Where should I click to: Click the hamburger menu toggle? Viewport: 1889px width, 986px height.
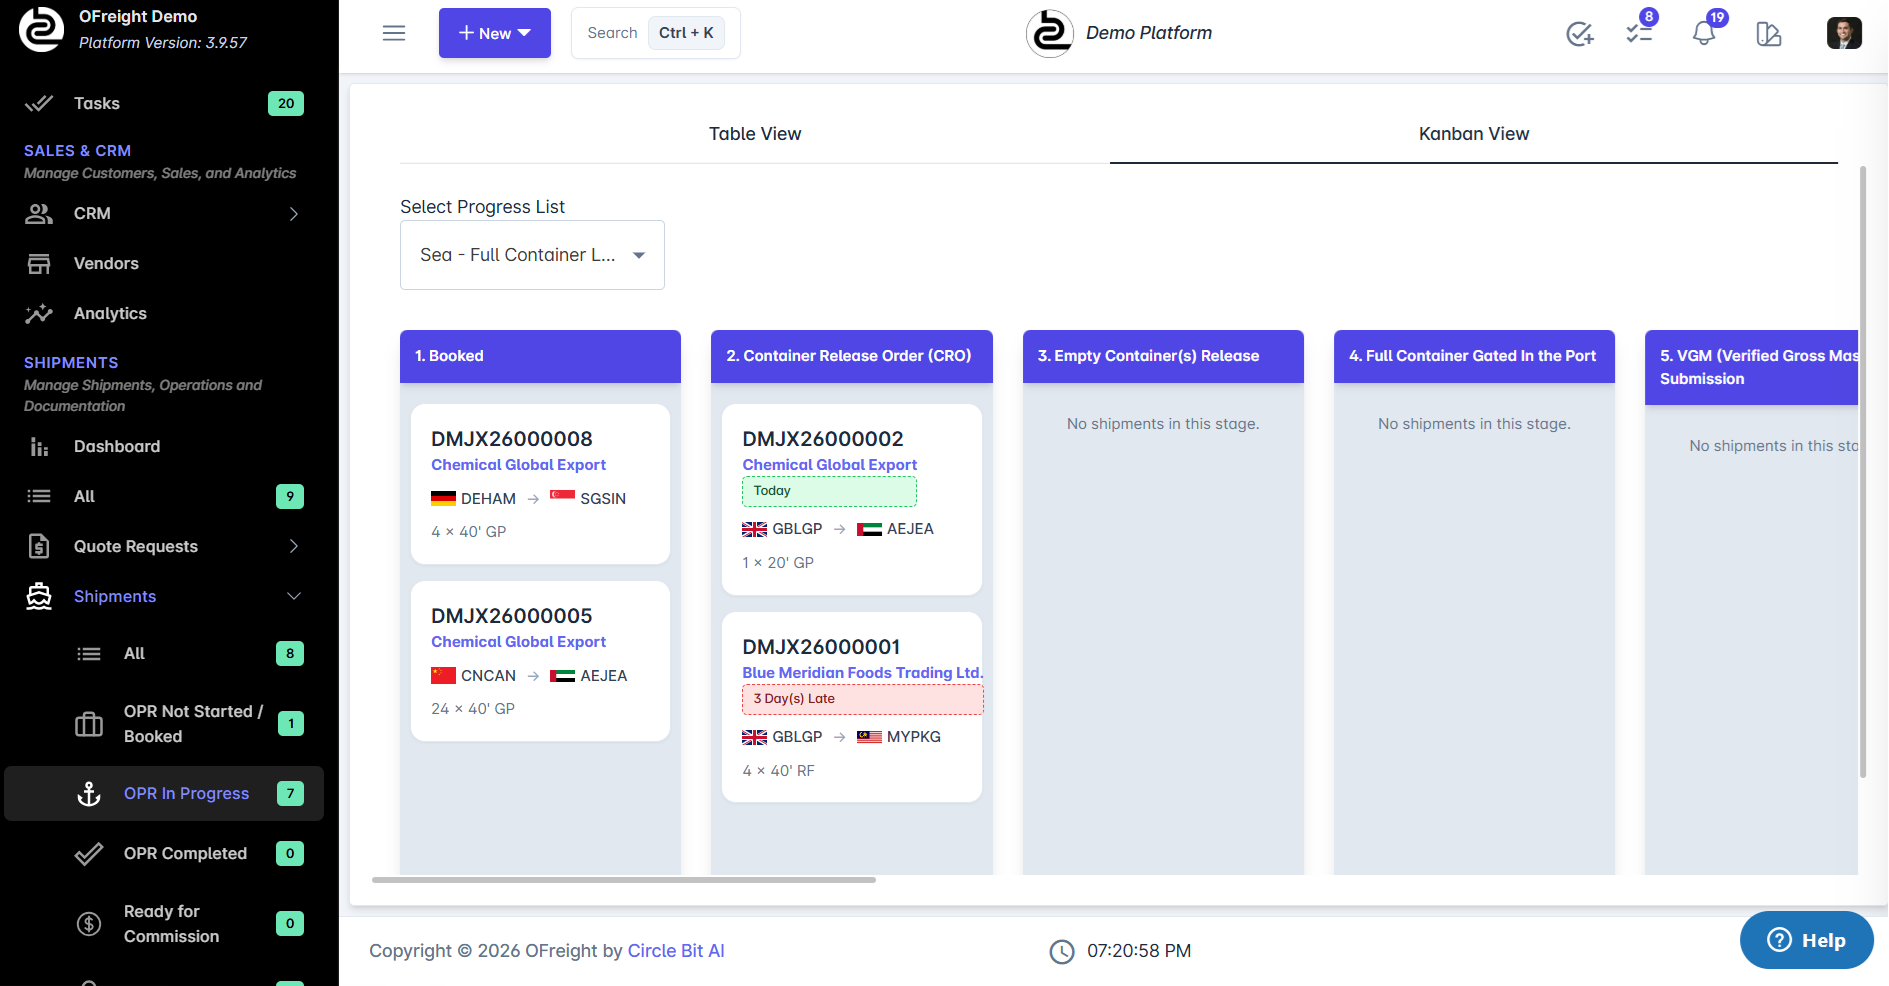click(394, 33)
